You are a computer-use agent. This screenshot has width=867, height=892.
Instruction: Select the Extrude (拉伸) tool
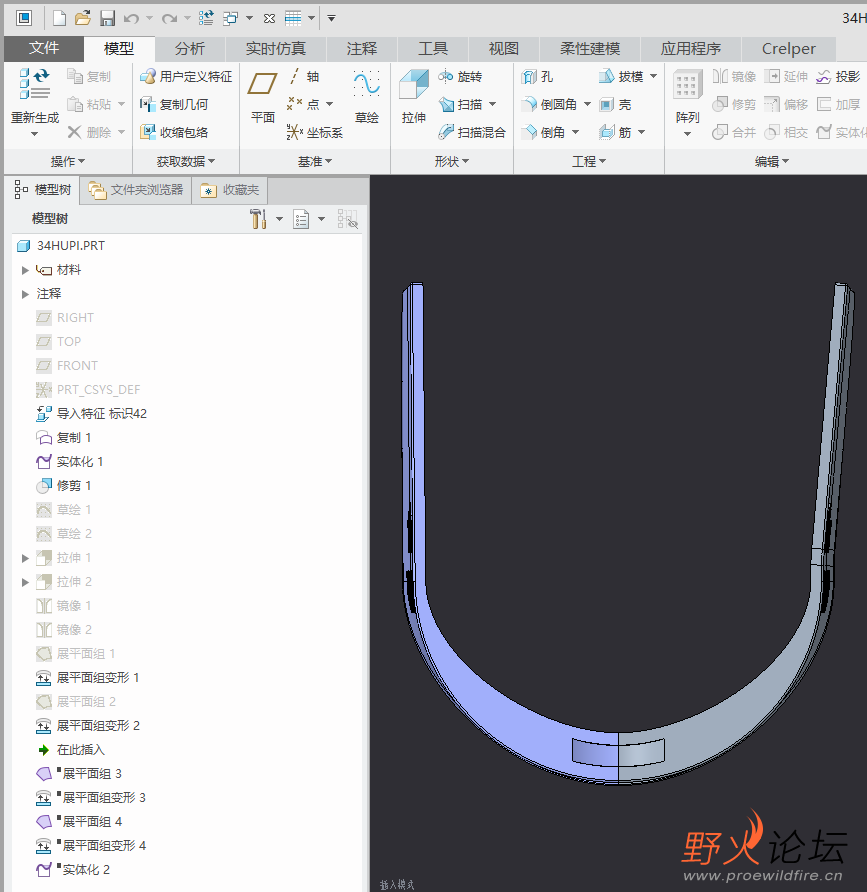click(x=414, y=96)
